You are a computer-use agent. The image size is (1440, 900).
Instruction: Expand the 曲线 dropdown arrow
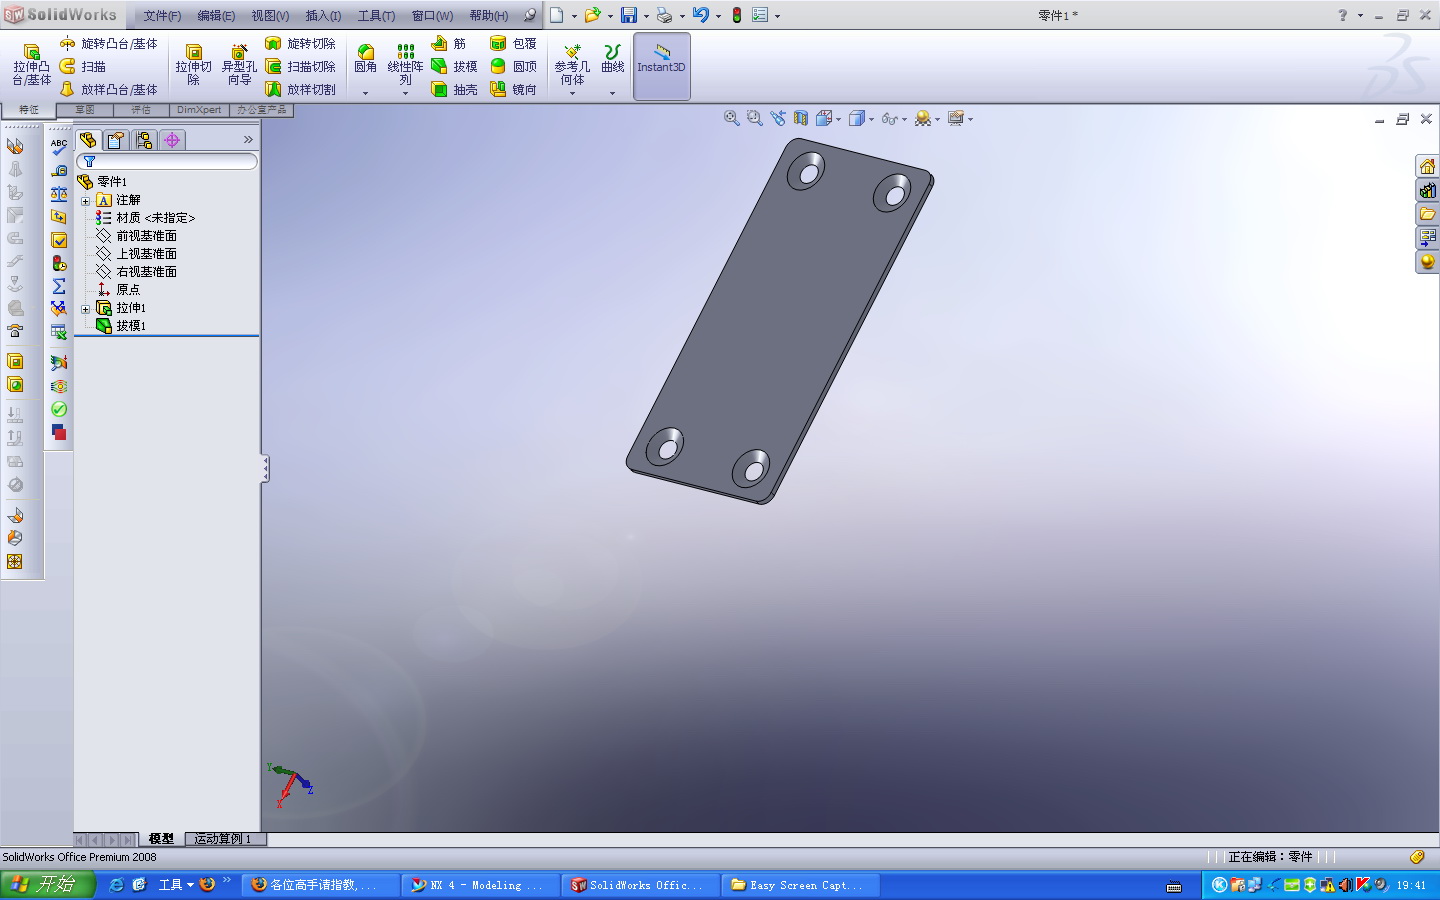tap(612, 93)
